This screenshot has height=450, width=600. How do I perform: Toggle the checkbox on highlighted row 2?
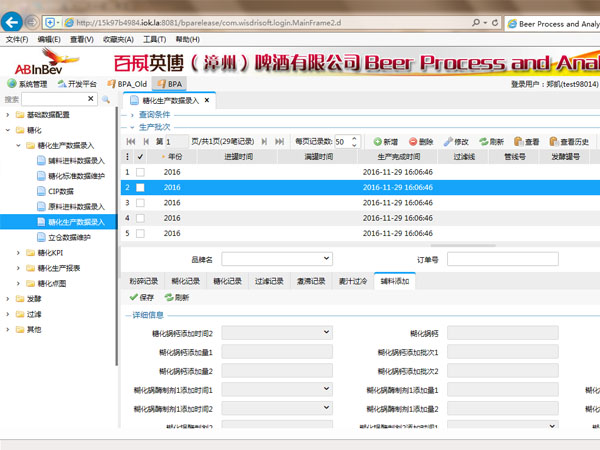pyautogui.click(x=140, y=187)
